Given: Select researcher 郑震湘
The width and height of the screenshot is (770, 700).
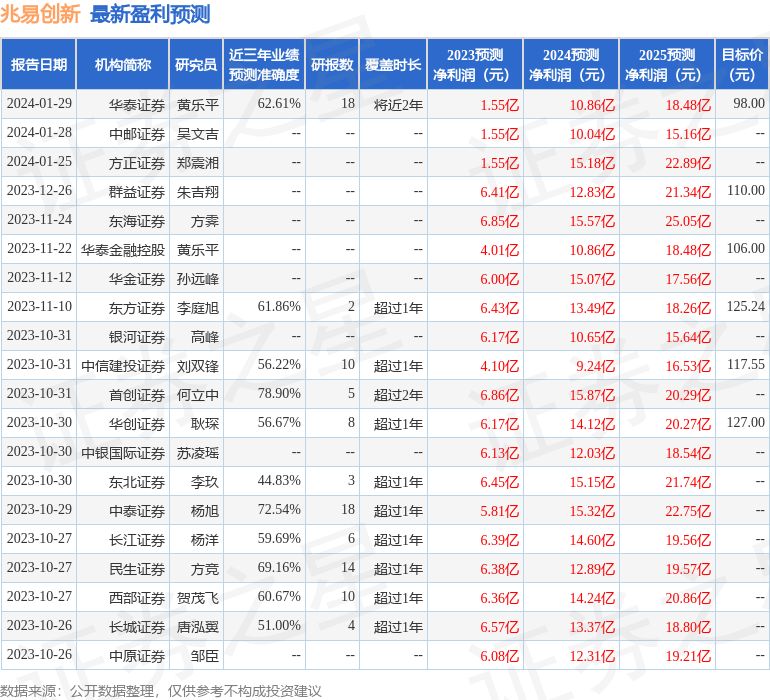Looking at the screenshot, I should click(198, 163).
